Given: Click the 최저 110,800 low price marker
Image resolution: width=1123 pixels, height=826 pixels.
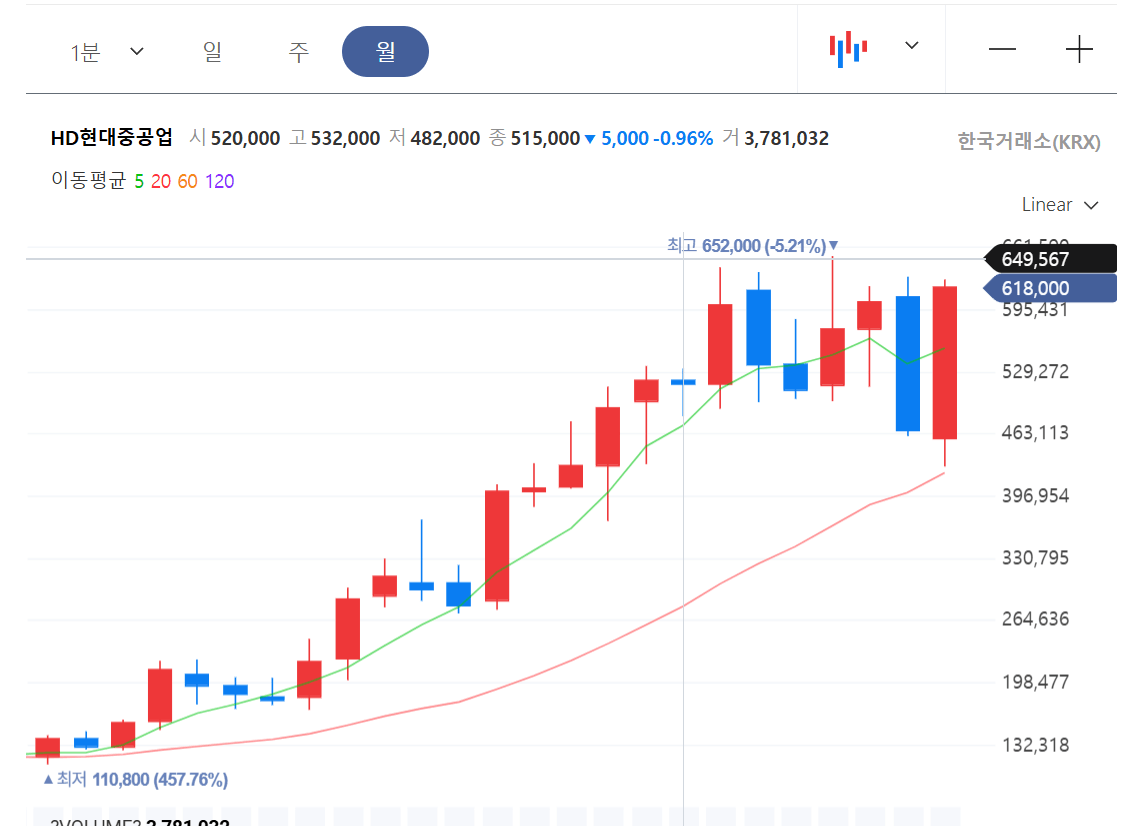Looking at the screenshot, I should tap(136, 779).
